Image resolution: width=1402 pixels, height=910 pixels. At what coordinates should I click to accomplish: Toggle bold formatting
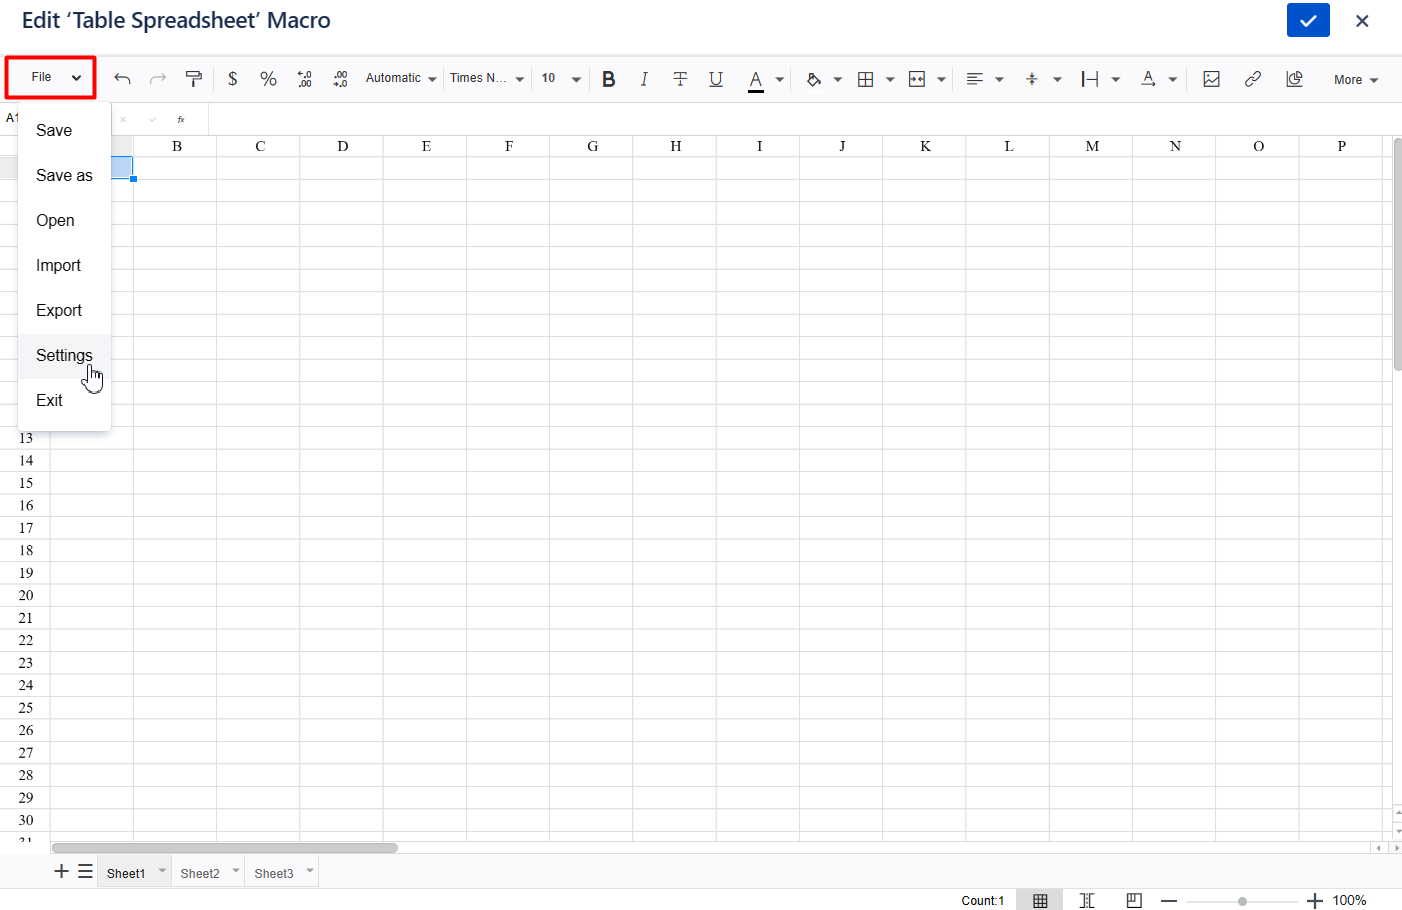click(x=608, y=79)
